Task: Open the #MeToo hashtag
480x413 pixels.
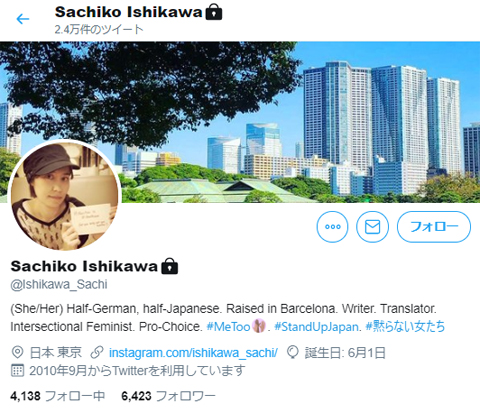Action: [x=228, y=326]
